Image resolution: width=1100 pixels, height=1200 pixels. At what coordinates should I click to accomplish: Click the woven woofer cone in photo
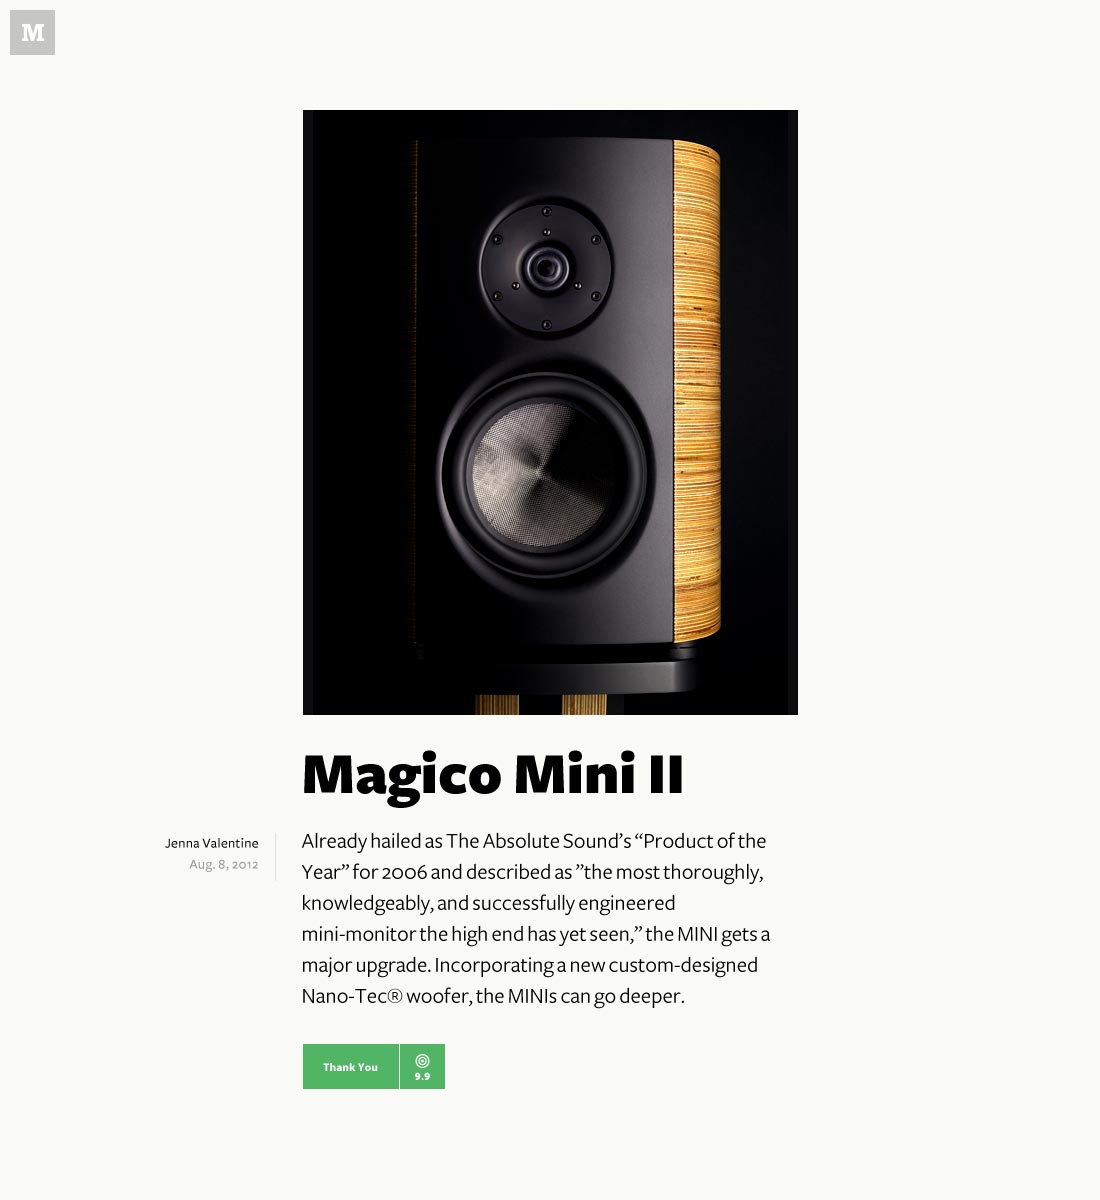[x=542, y=474]
